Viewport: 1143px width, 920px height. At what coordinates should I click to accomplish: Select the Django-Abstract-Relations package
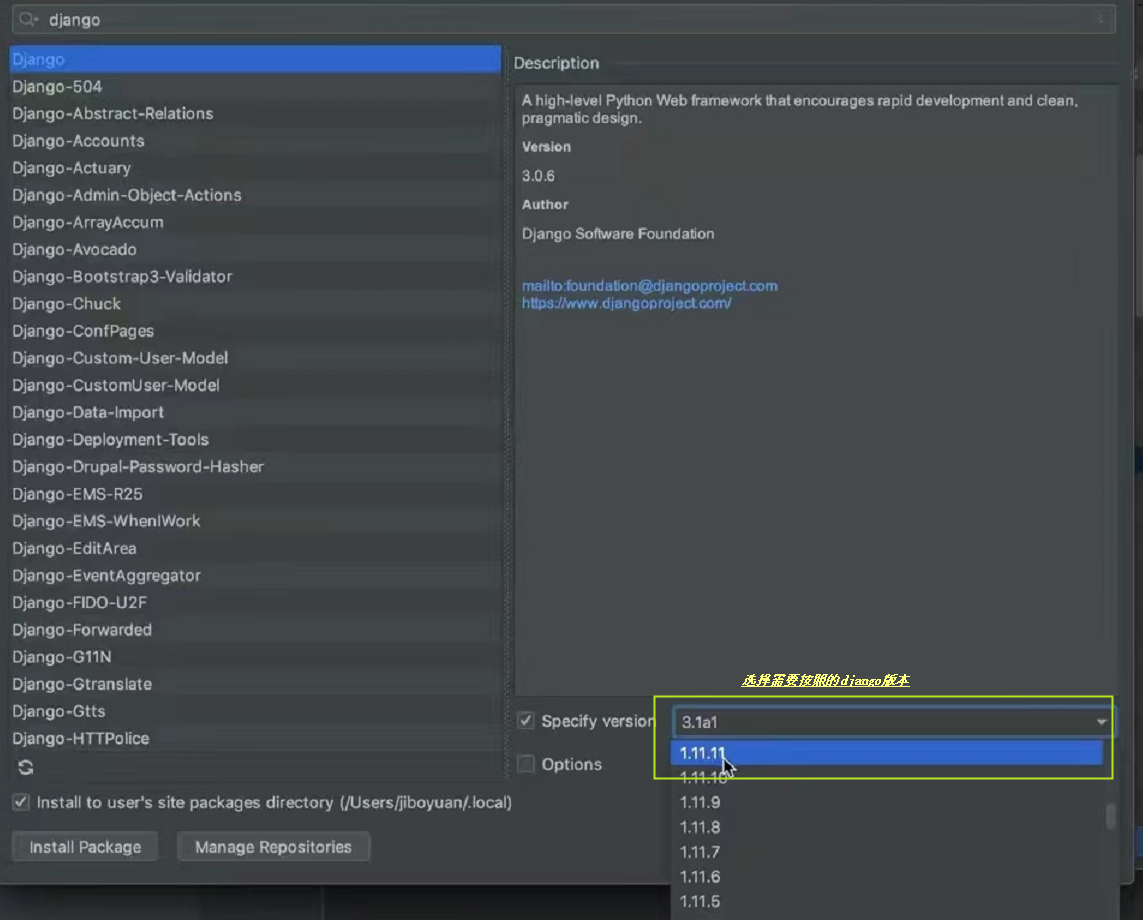tap(255, 113)
